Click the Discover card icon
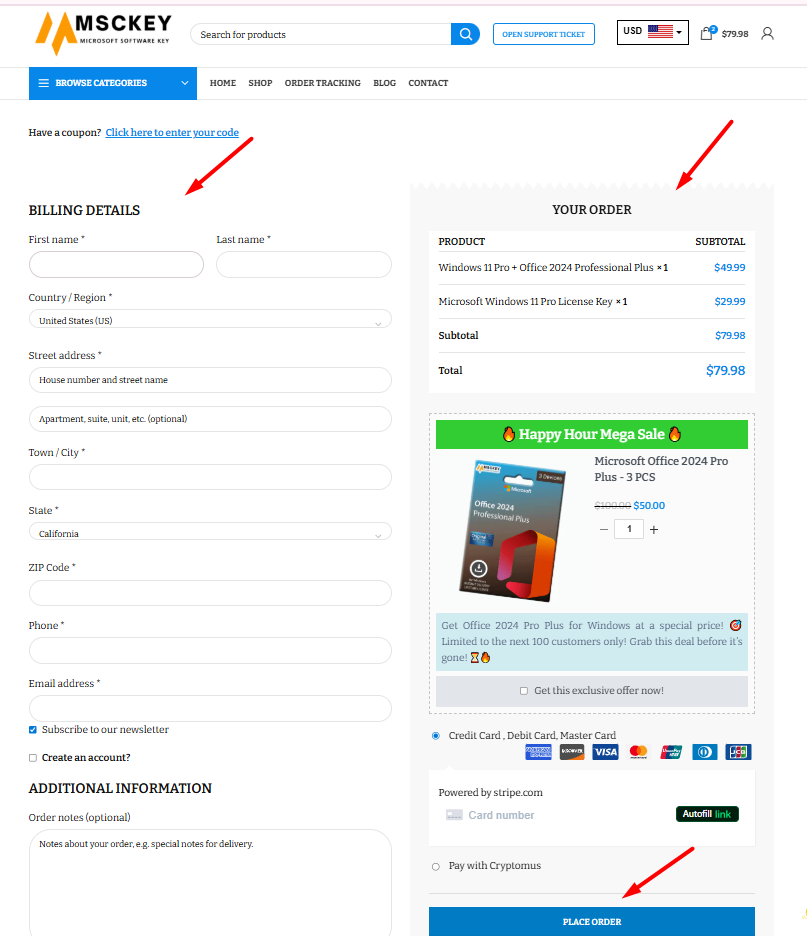 [572, 752]
